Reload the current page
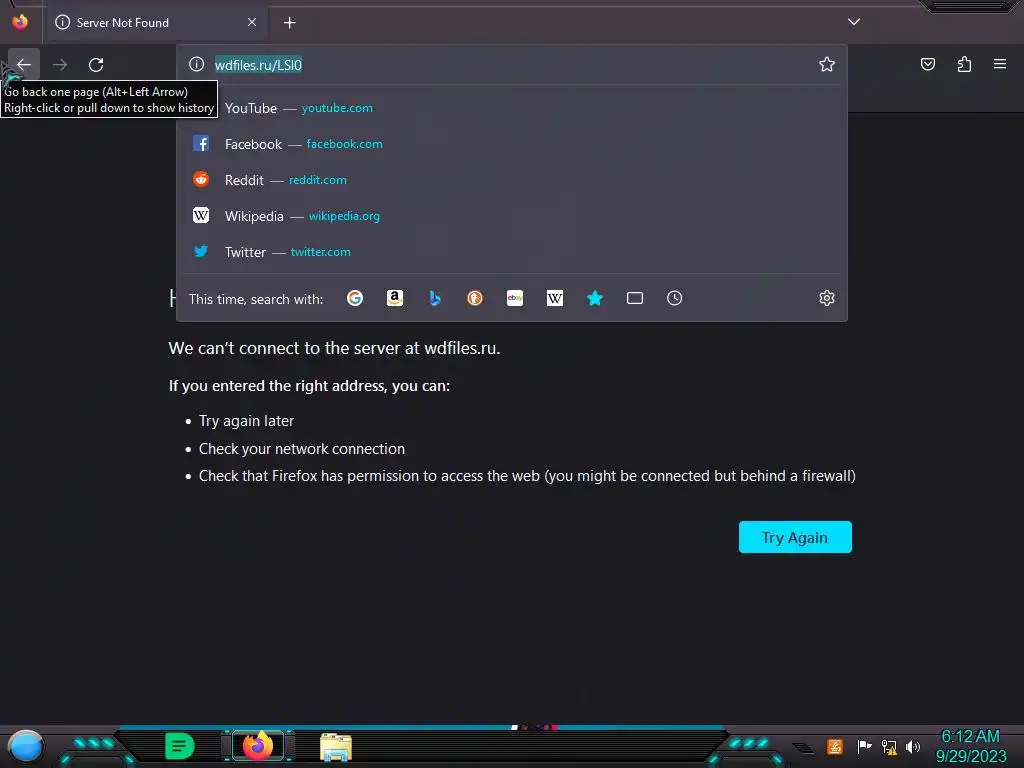 [x=96, y=65]
